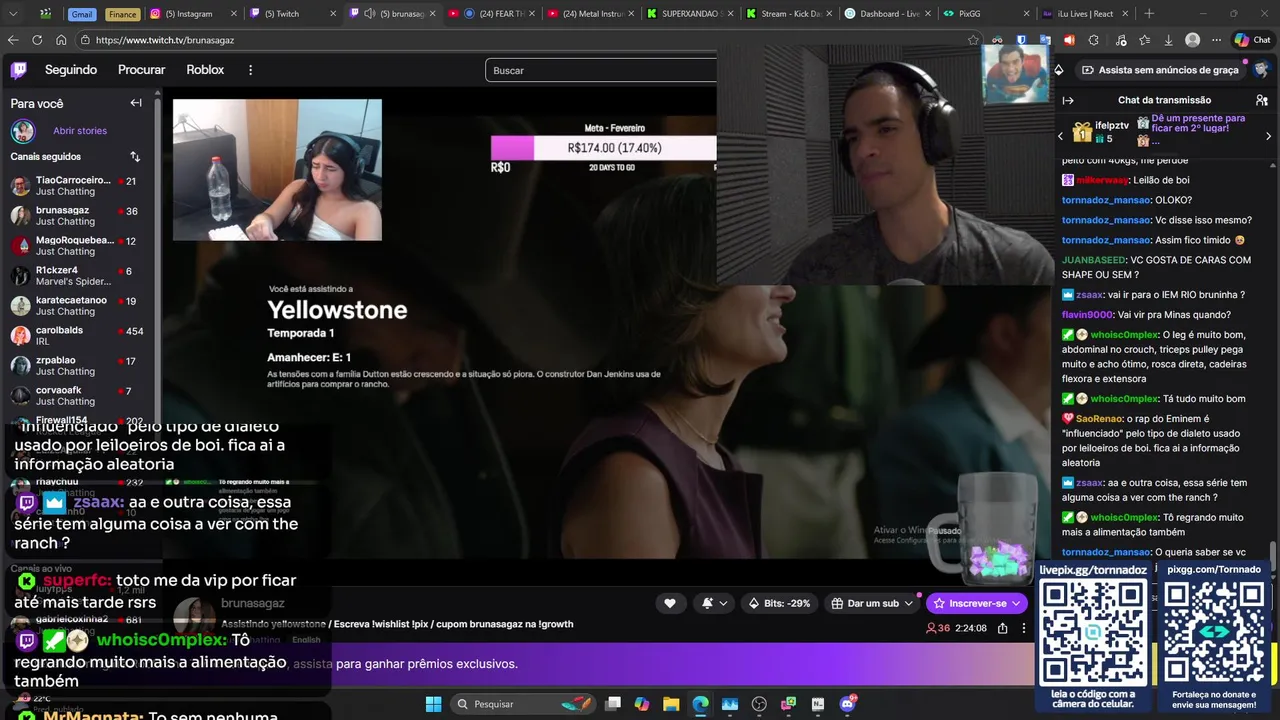Switch to Stream - Kick browser tab
1280x720 pixels.
(x=787, y=14)
